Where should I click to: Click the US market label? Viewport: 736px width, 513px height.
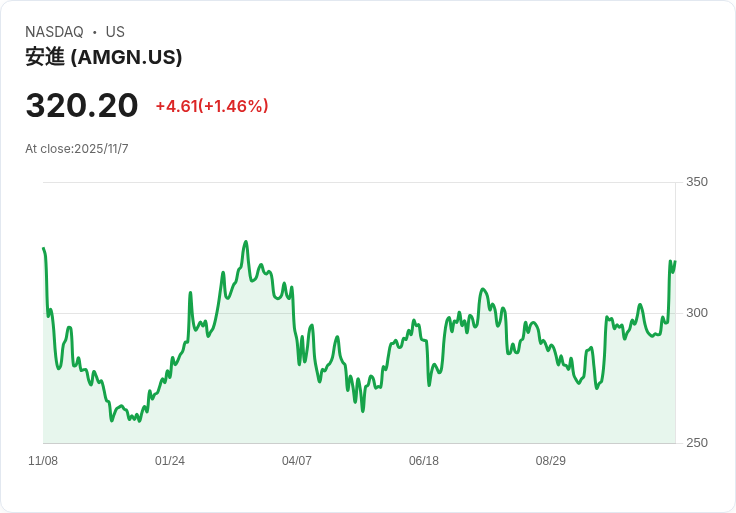pos(115,32)
